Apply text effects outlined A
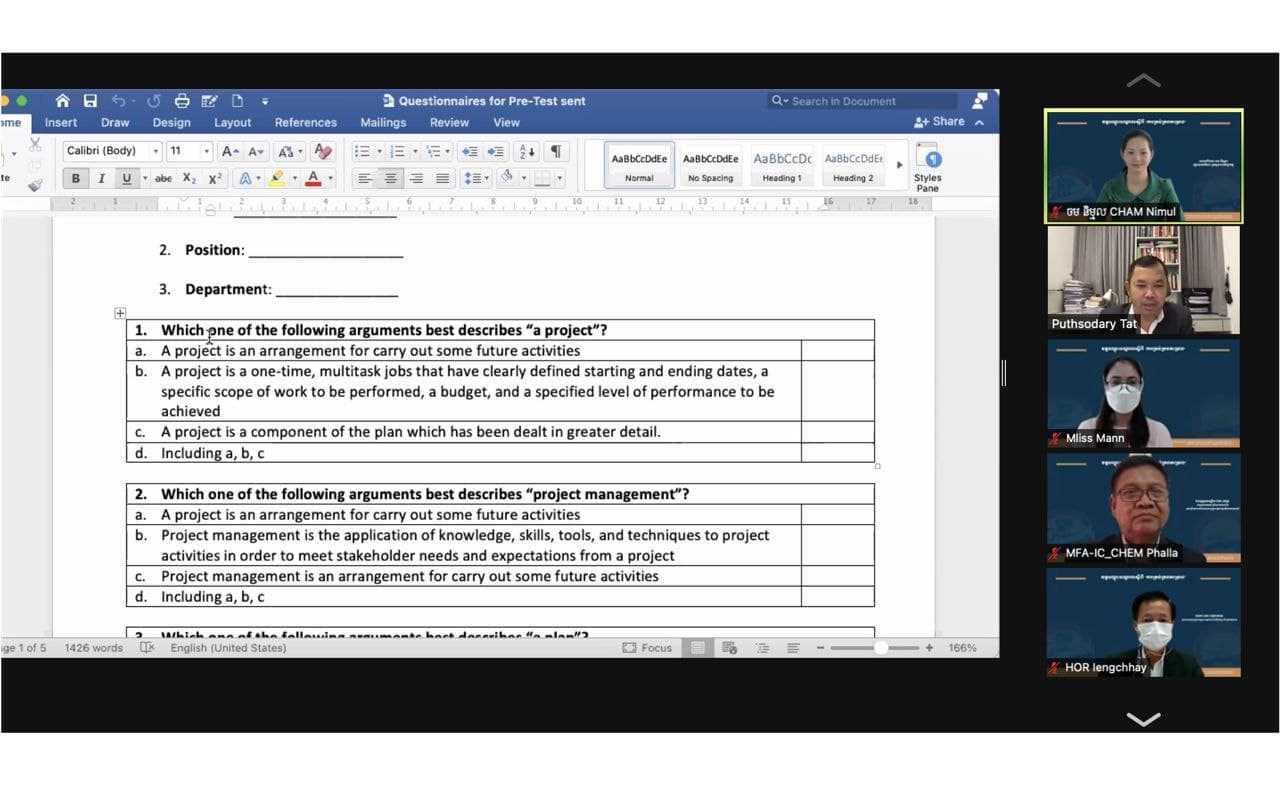1280x800 pixels. click(244, 179)
